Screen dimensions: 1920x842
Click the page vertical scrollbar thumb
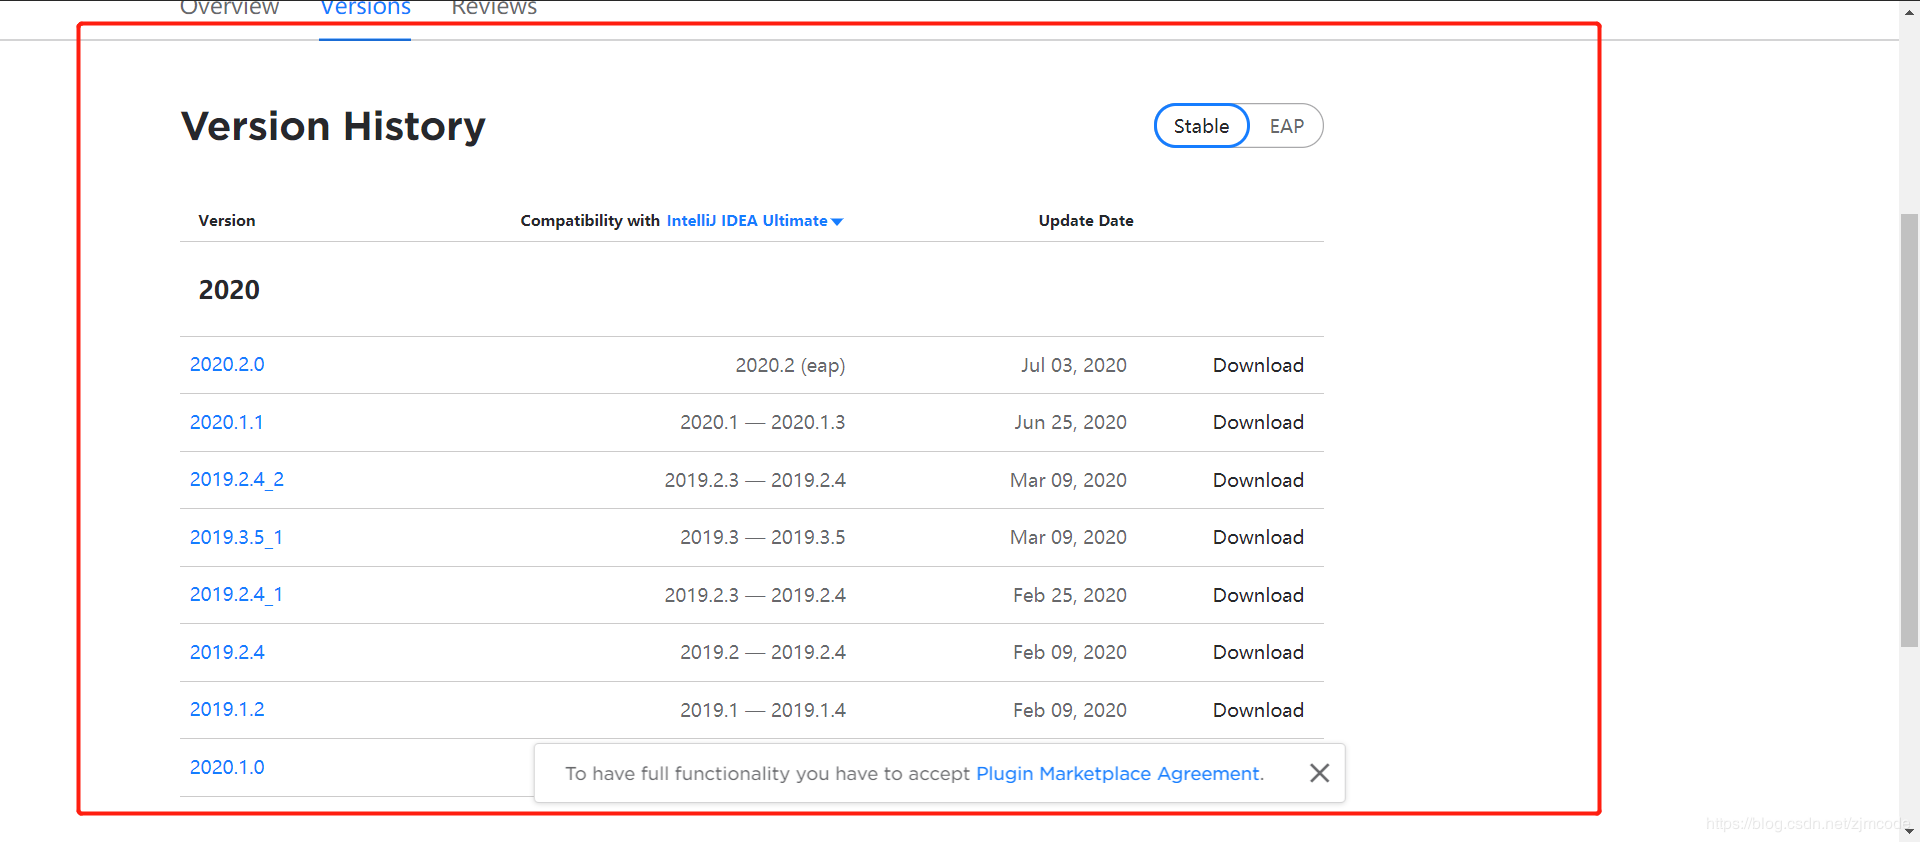1909,430
